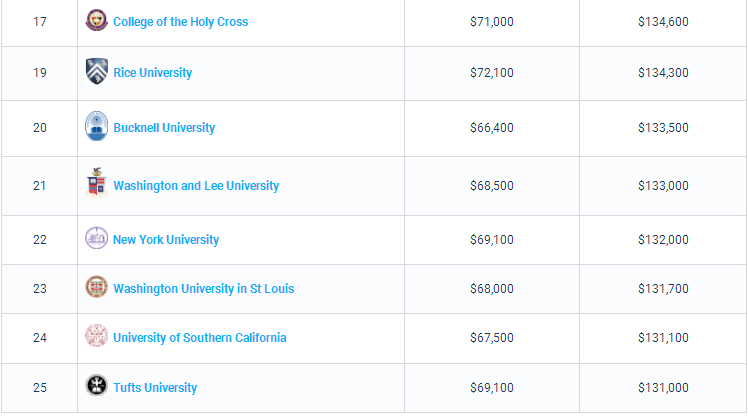Click the University of Southern California seal
The width and height of the screenshot is (748, 416).
(96, 337)
